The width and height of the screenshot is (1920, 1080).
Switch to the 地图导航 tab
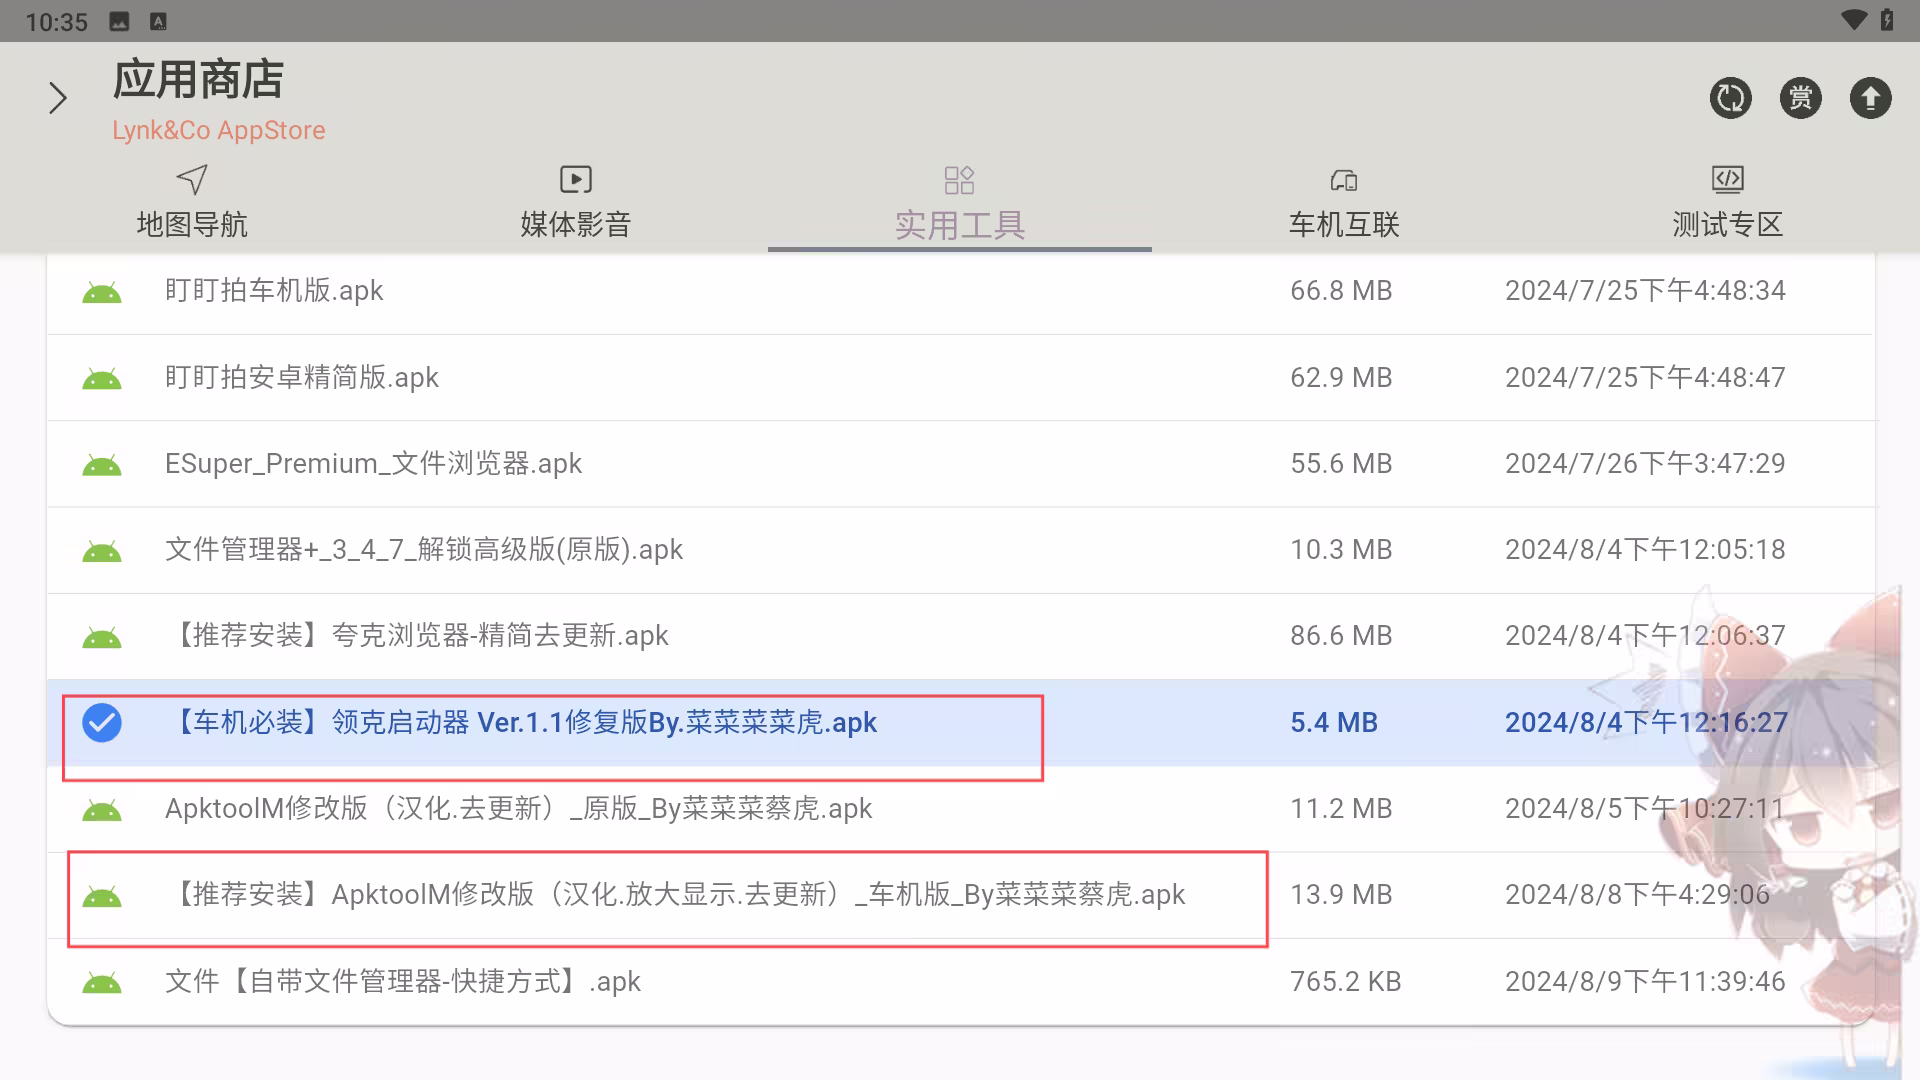[x=192, y=203]
